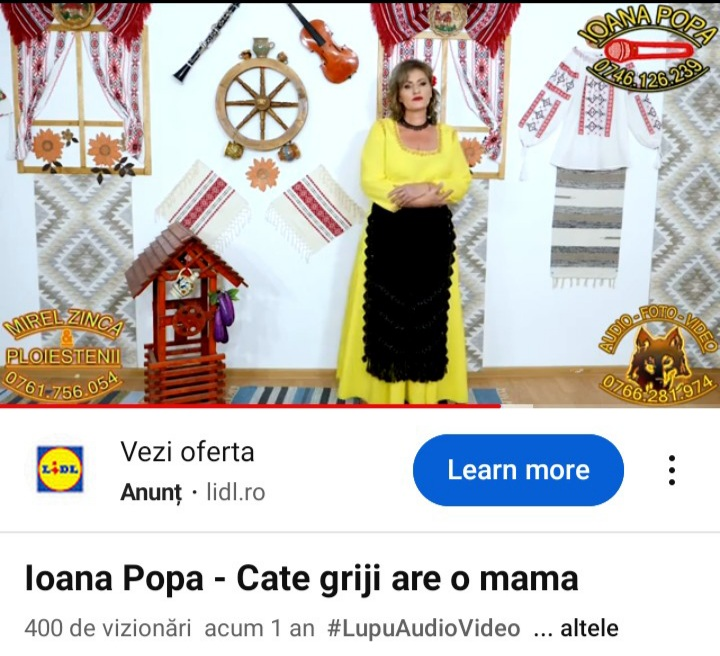Tap the Anunț ad label

click(x=151, y=493)
